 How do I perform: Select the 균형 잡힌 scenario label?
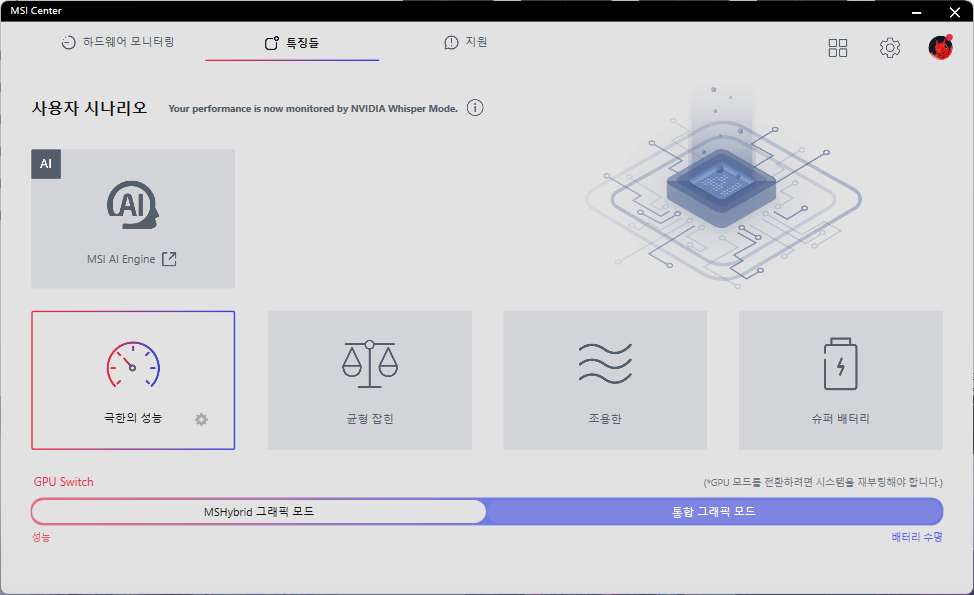click(x=370, y=419)
